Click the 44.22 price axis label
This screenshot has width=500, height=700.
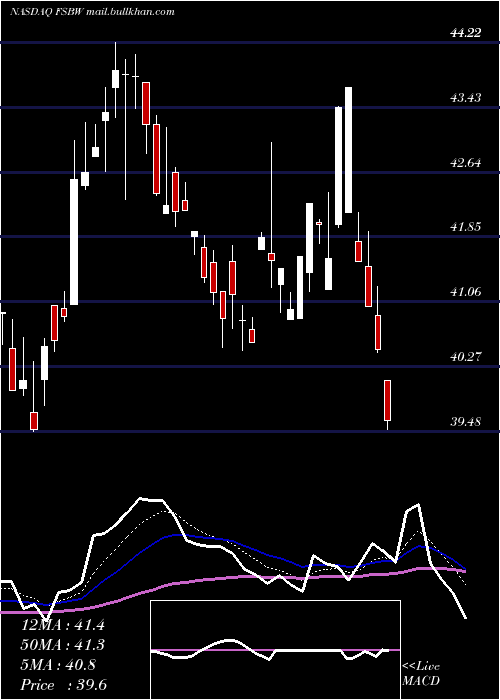(x=466, y=33)
